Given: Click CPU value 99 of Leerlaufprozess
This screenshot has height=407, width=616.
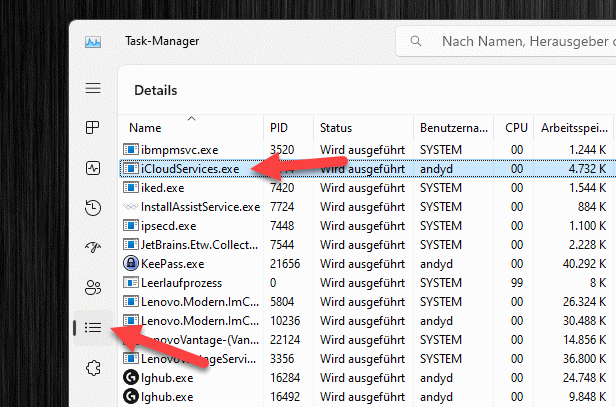Looking at the screenshot, I should [517, 283].
